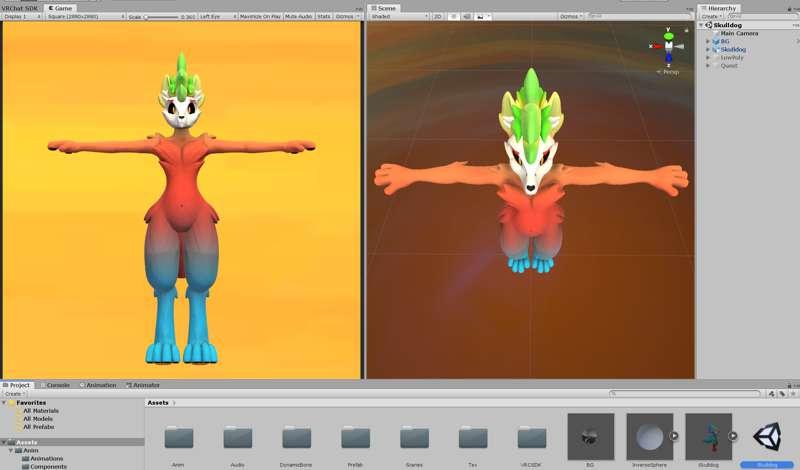The width and height of the screenshot is (800, 470).
Task: Select the Skulldog model thumbnail
Action: click(x=709, y=436)
